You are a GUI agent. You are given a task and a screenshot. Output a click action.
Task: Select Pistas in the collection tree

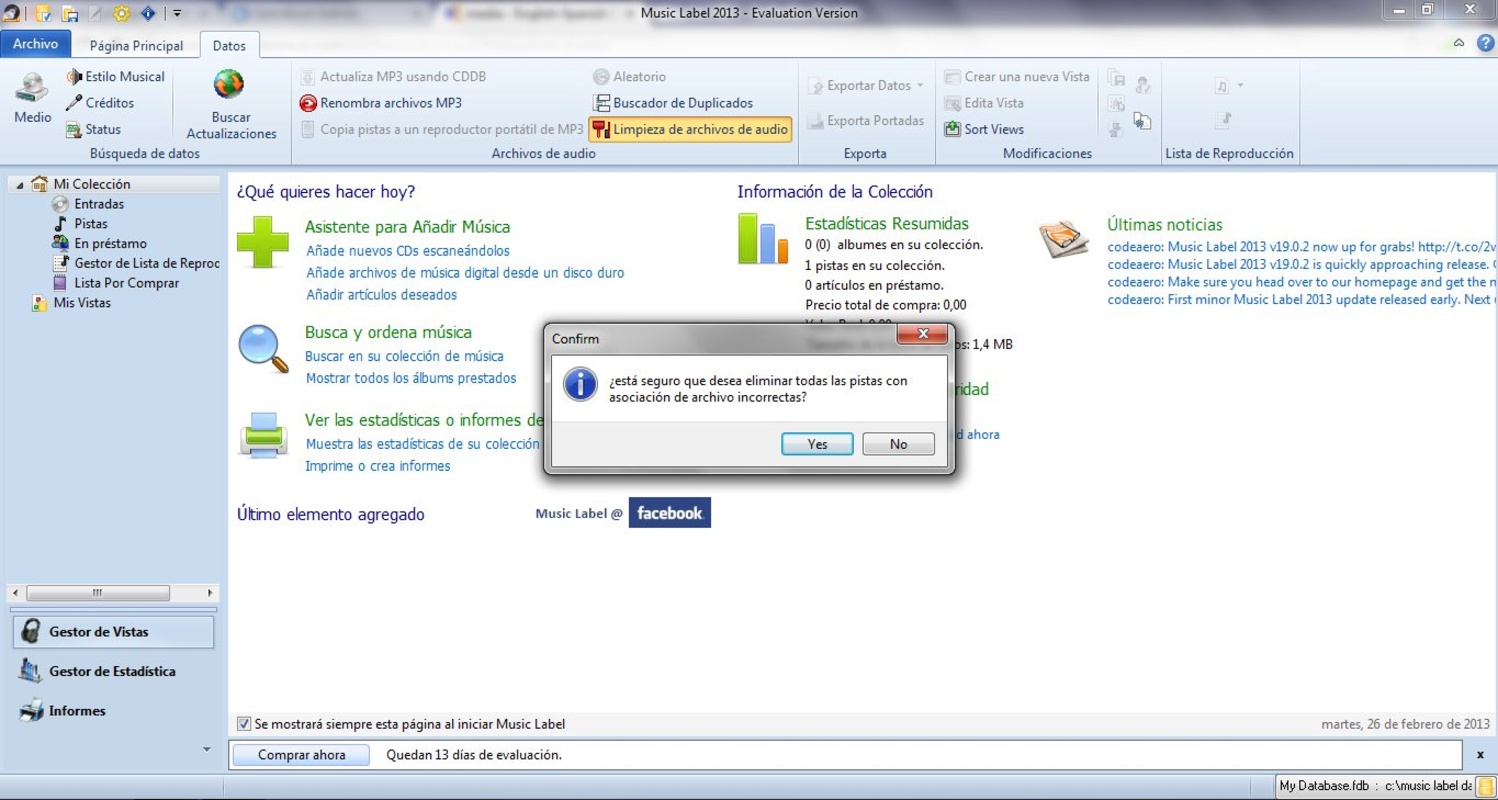pos(91,224)
